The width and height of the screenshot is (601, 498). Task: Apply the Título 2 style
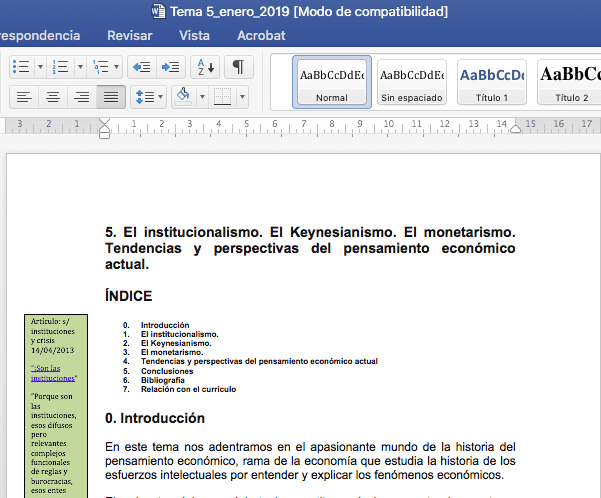click(x=569, y=82)
